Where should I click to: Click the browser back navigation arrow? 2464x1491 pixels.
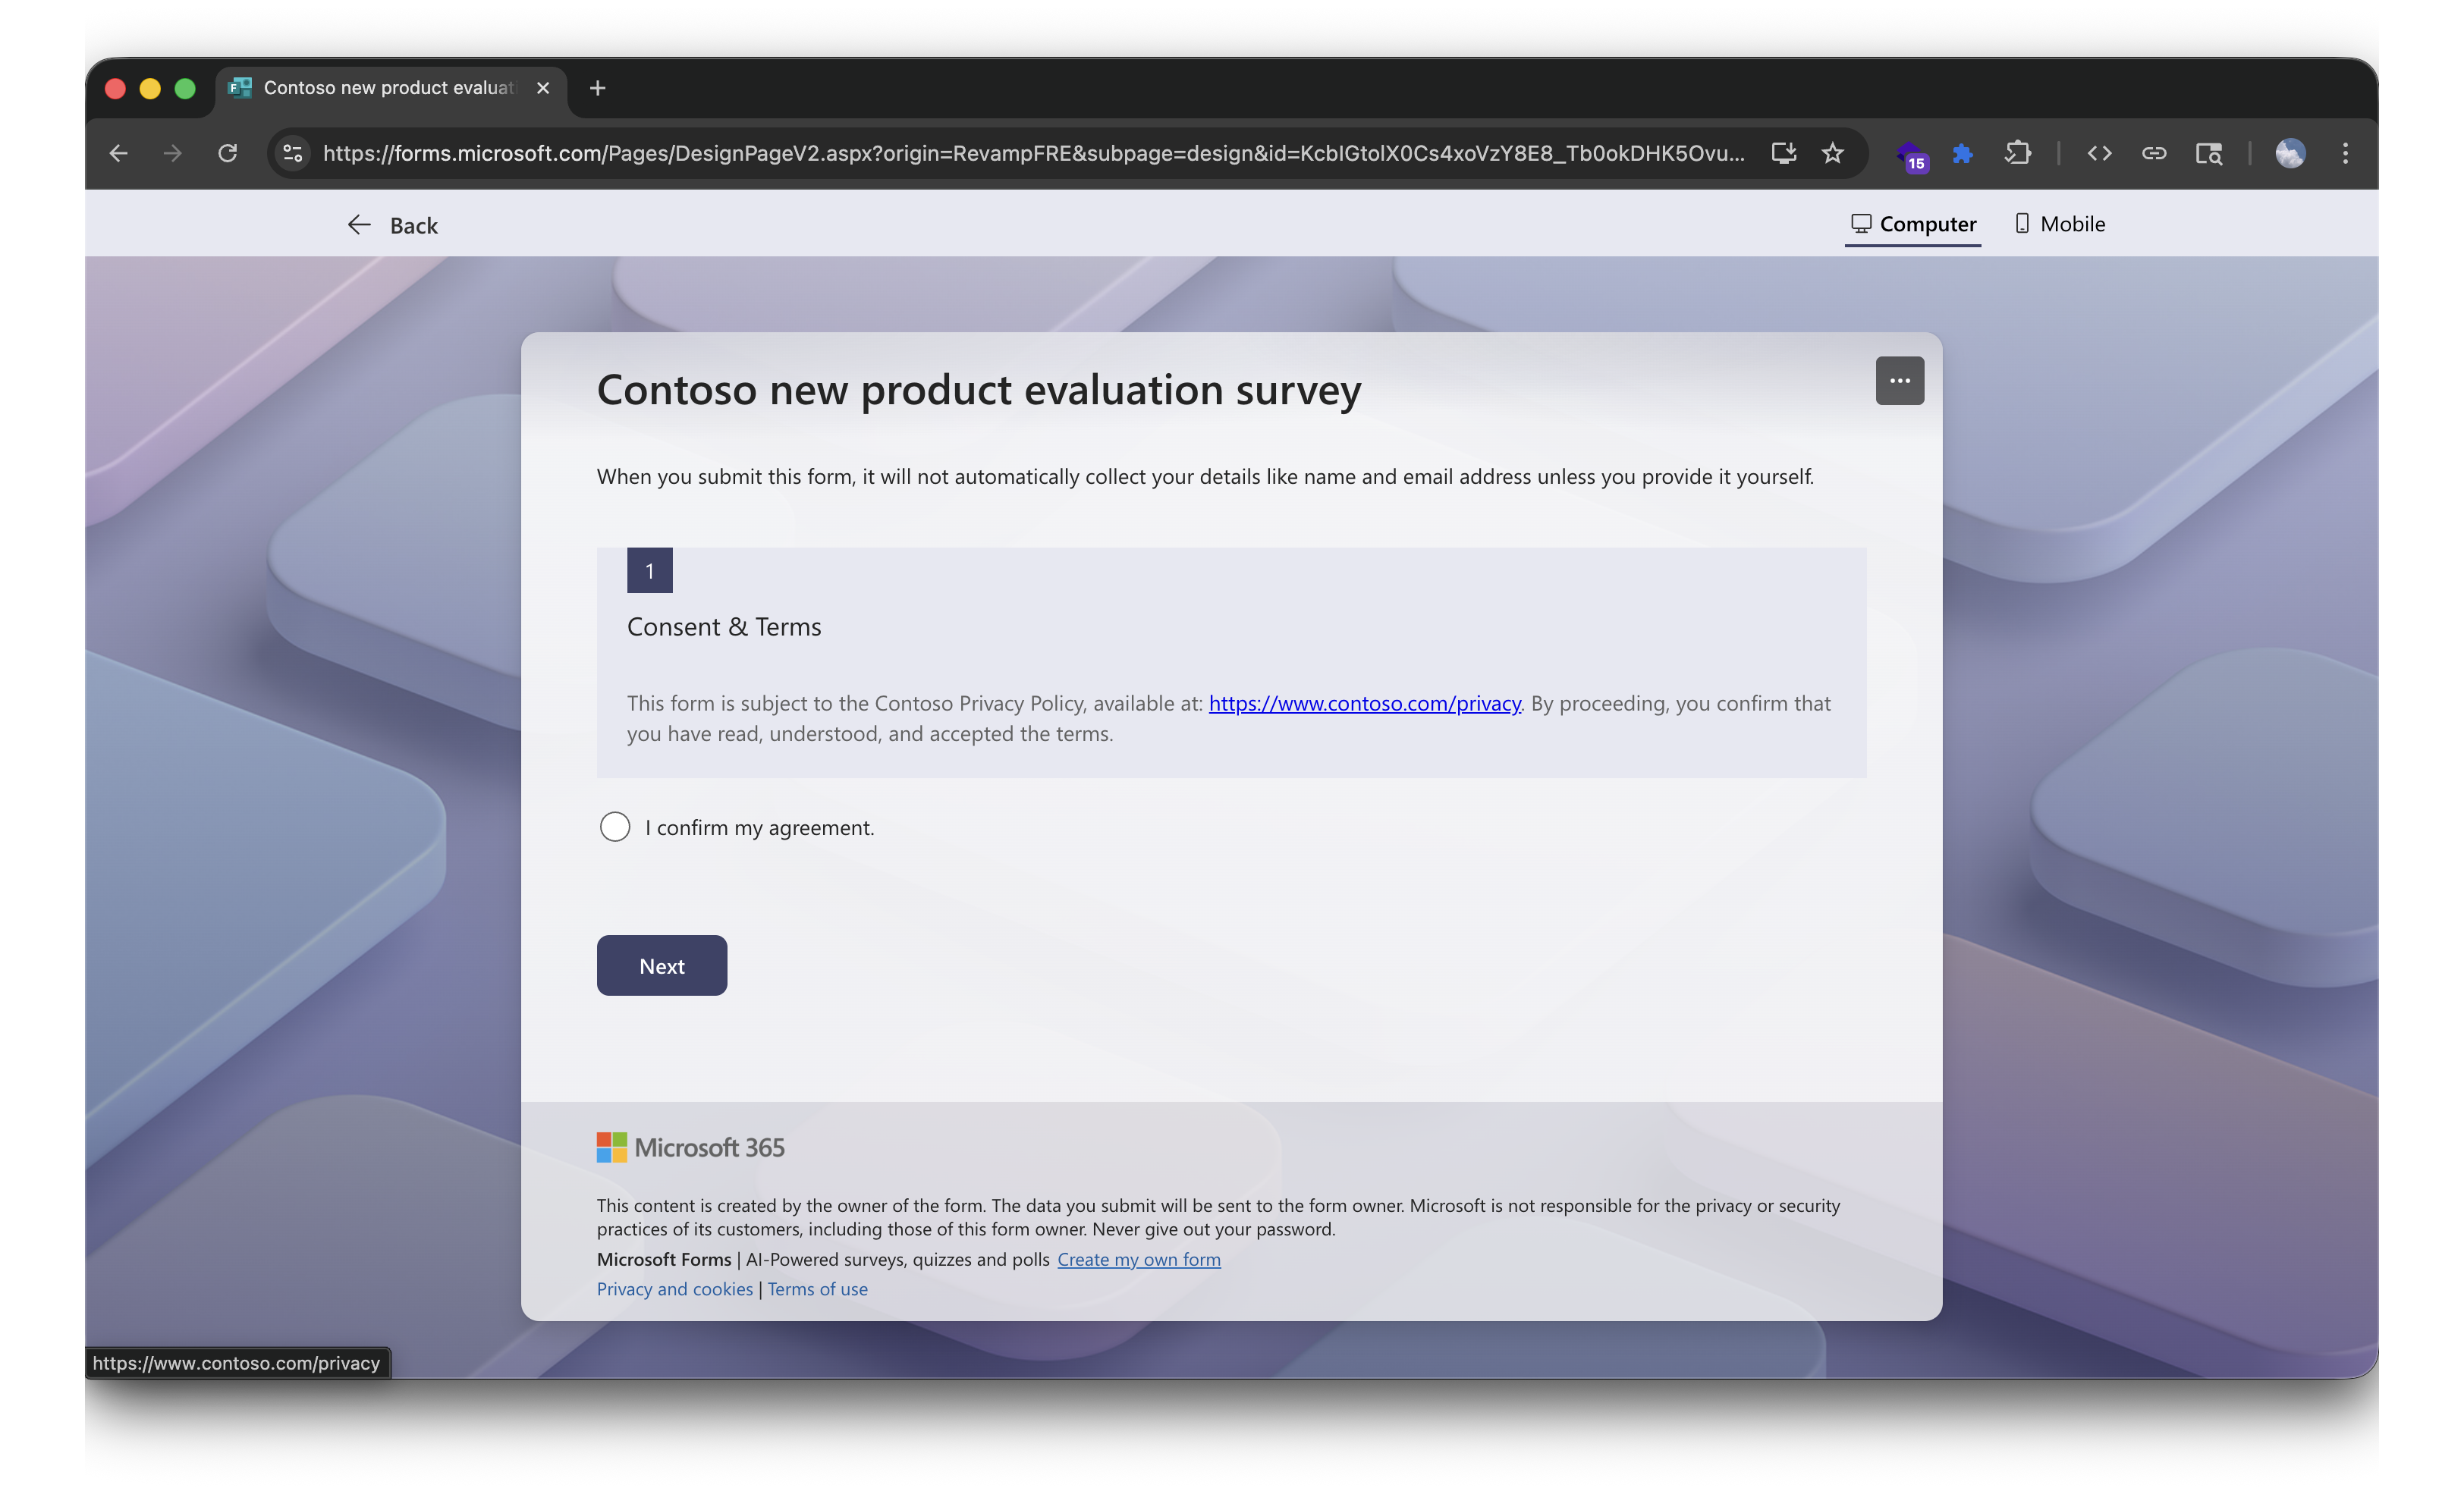118,153
